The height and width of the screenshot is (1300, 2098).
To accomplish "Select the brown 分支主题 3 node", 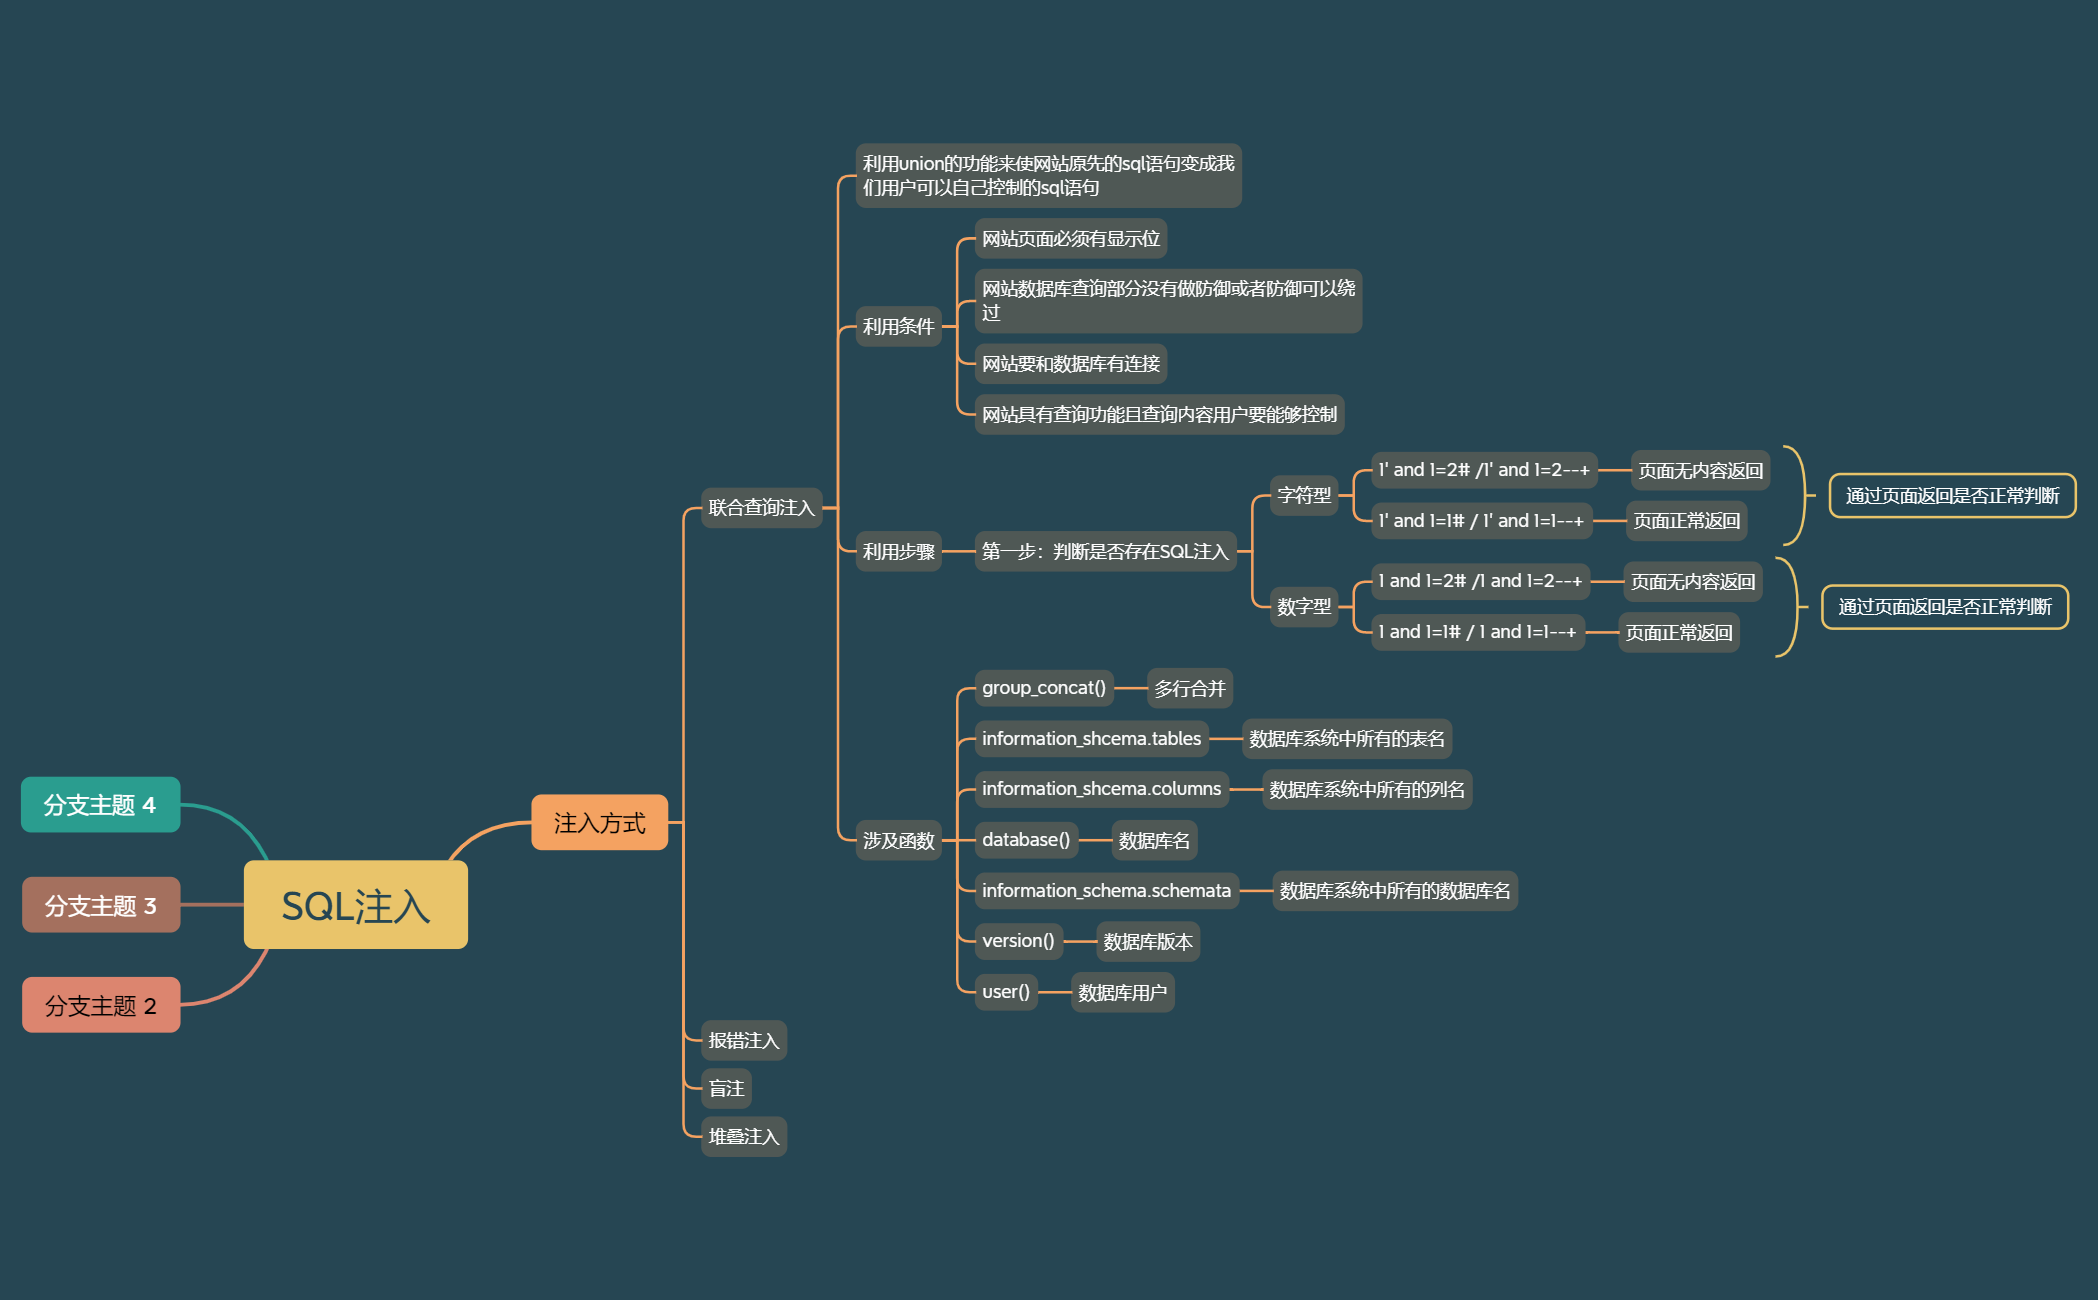I will click(100, 905).
